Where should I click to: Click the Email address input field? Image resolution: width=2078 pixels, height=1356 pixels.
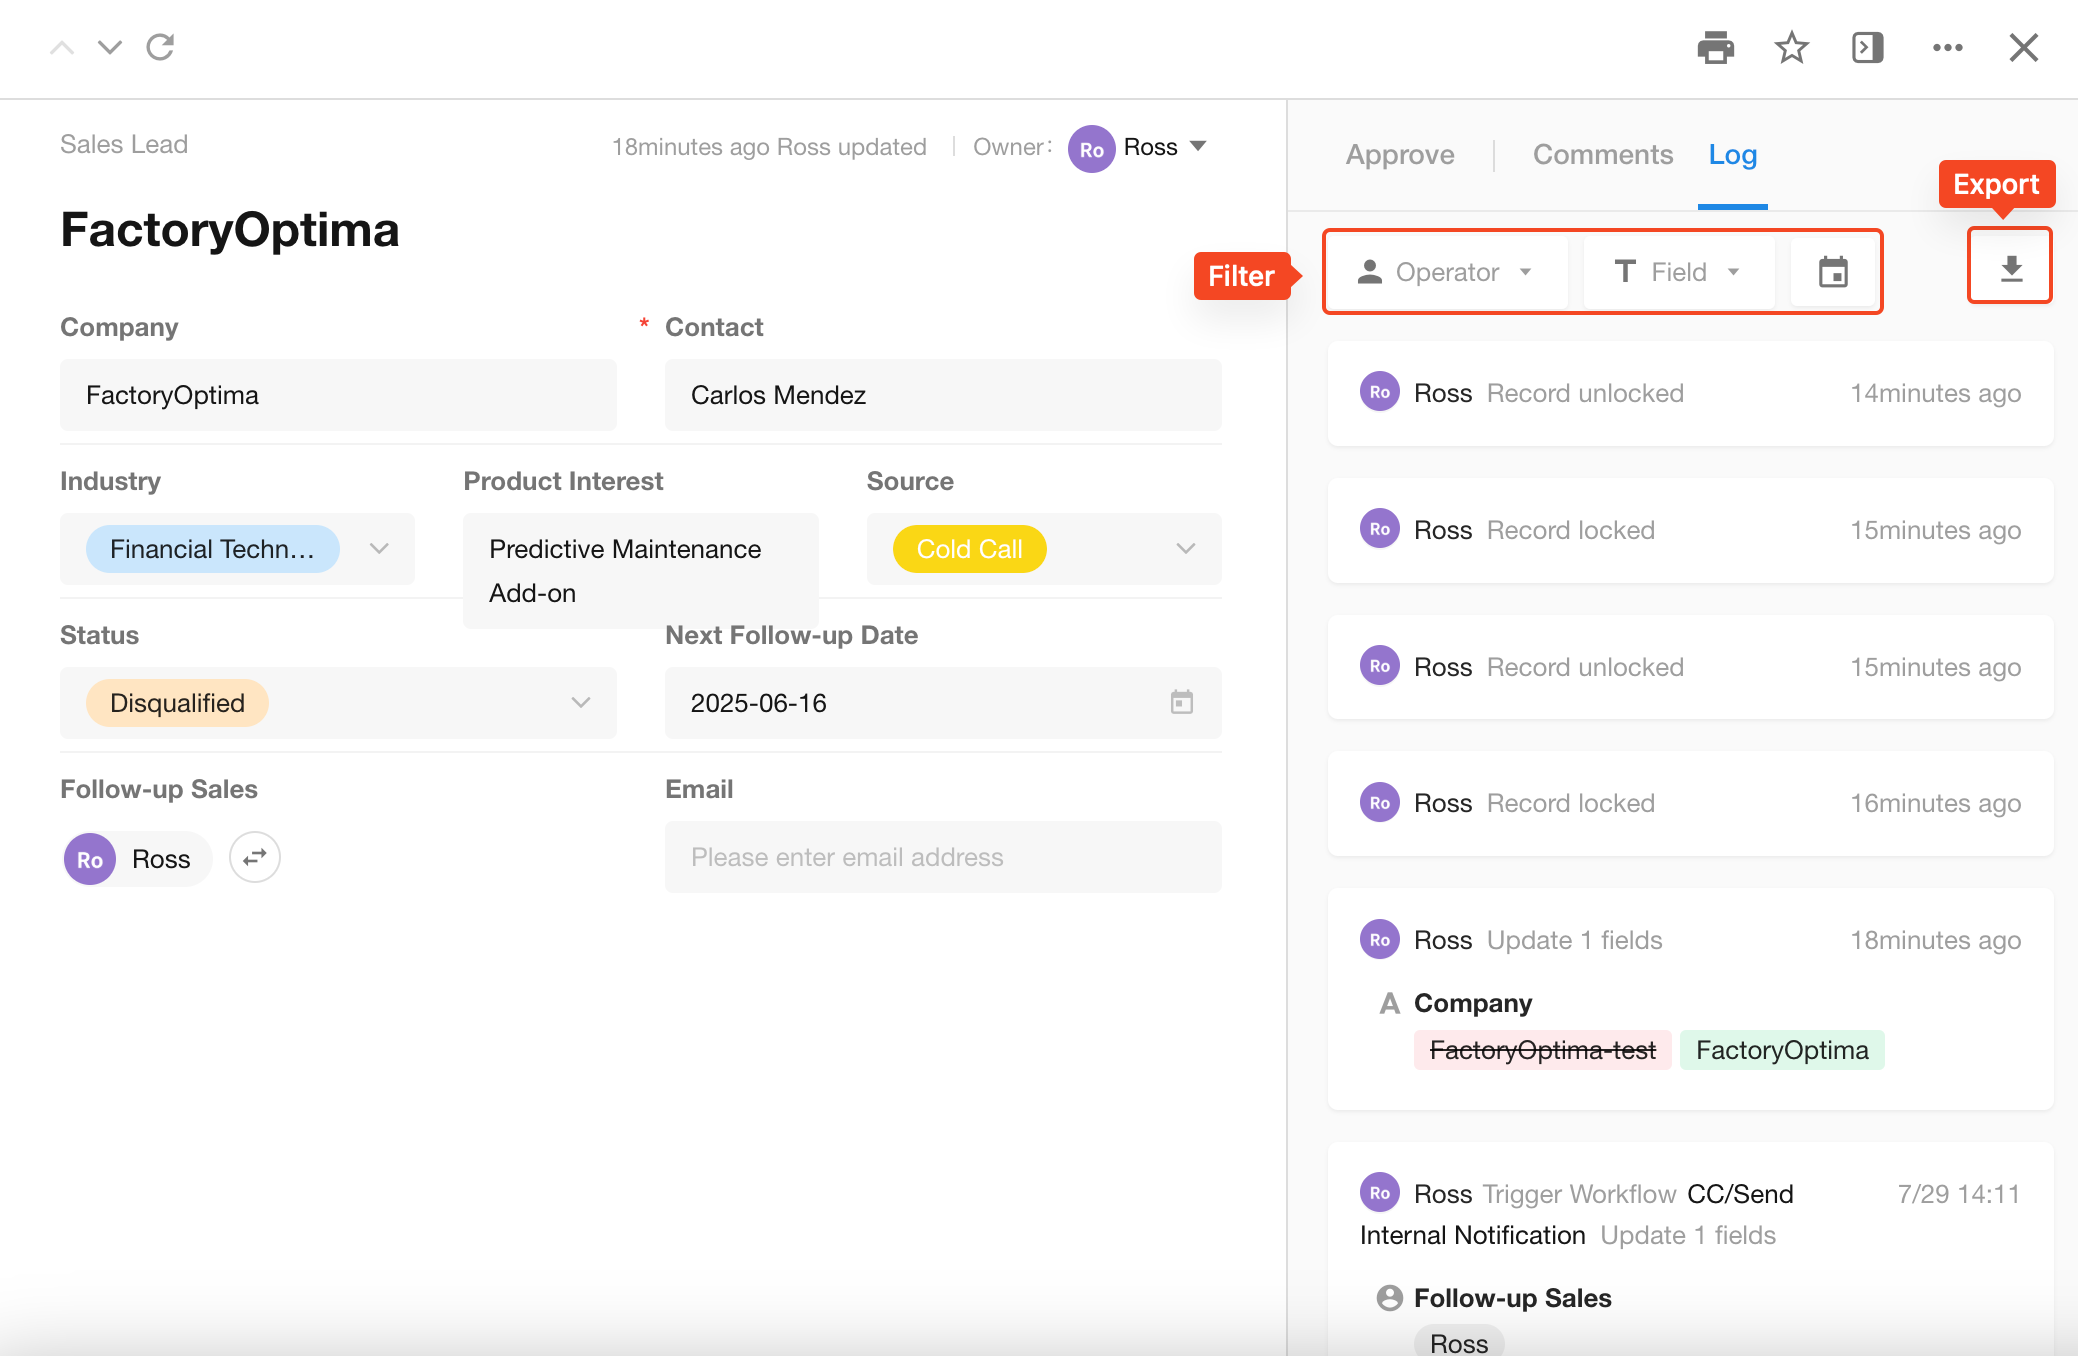pos(942,857)
